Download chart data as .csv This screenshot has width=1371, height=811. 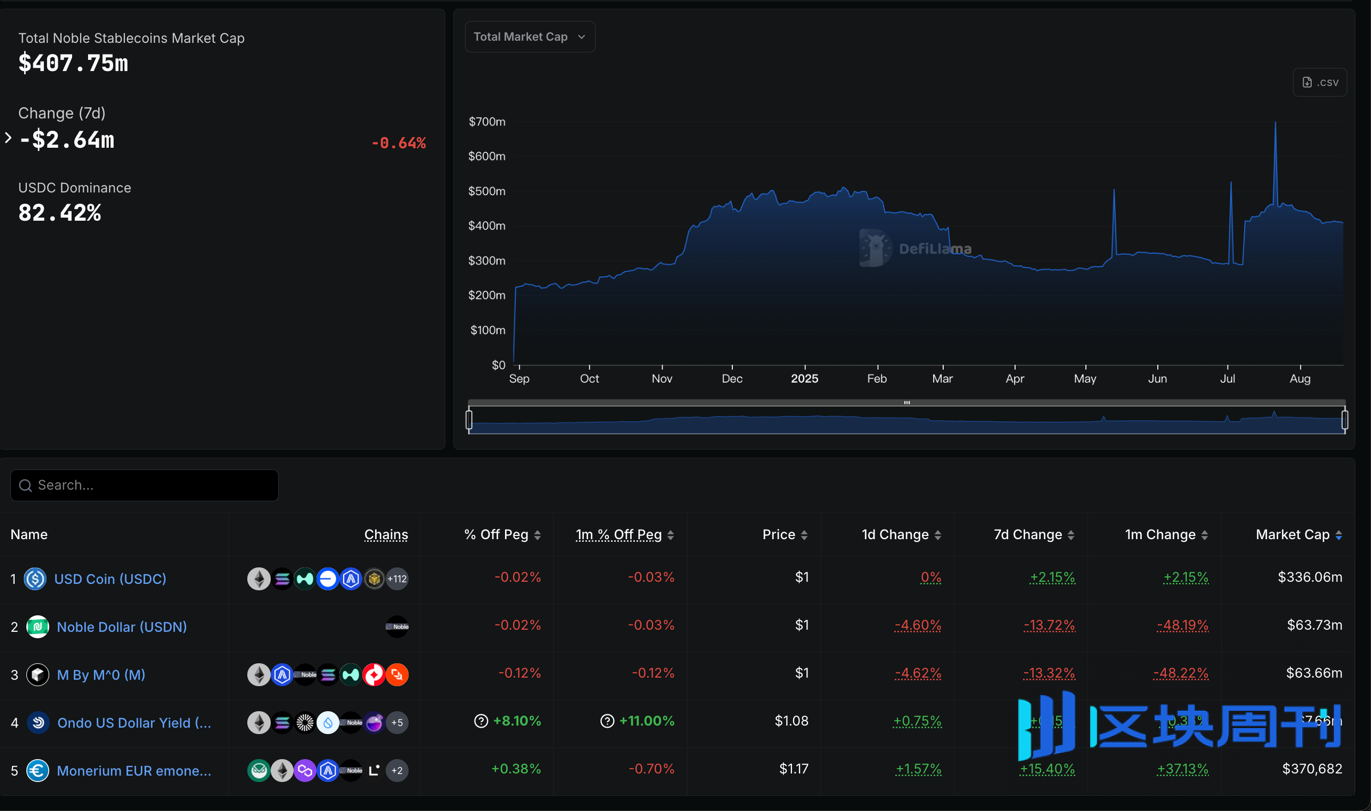click(x=1320, y=82)
